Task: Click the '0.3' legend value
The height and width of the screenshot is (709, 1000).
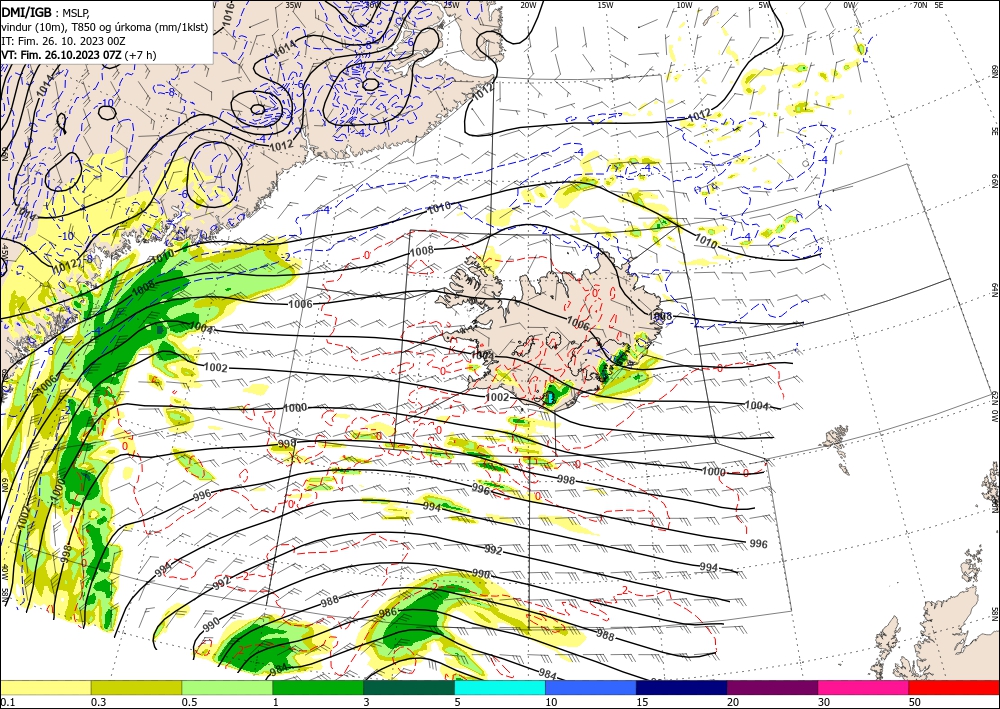Action: (x=98, y=702)
